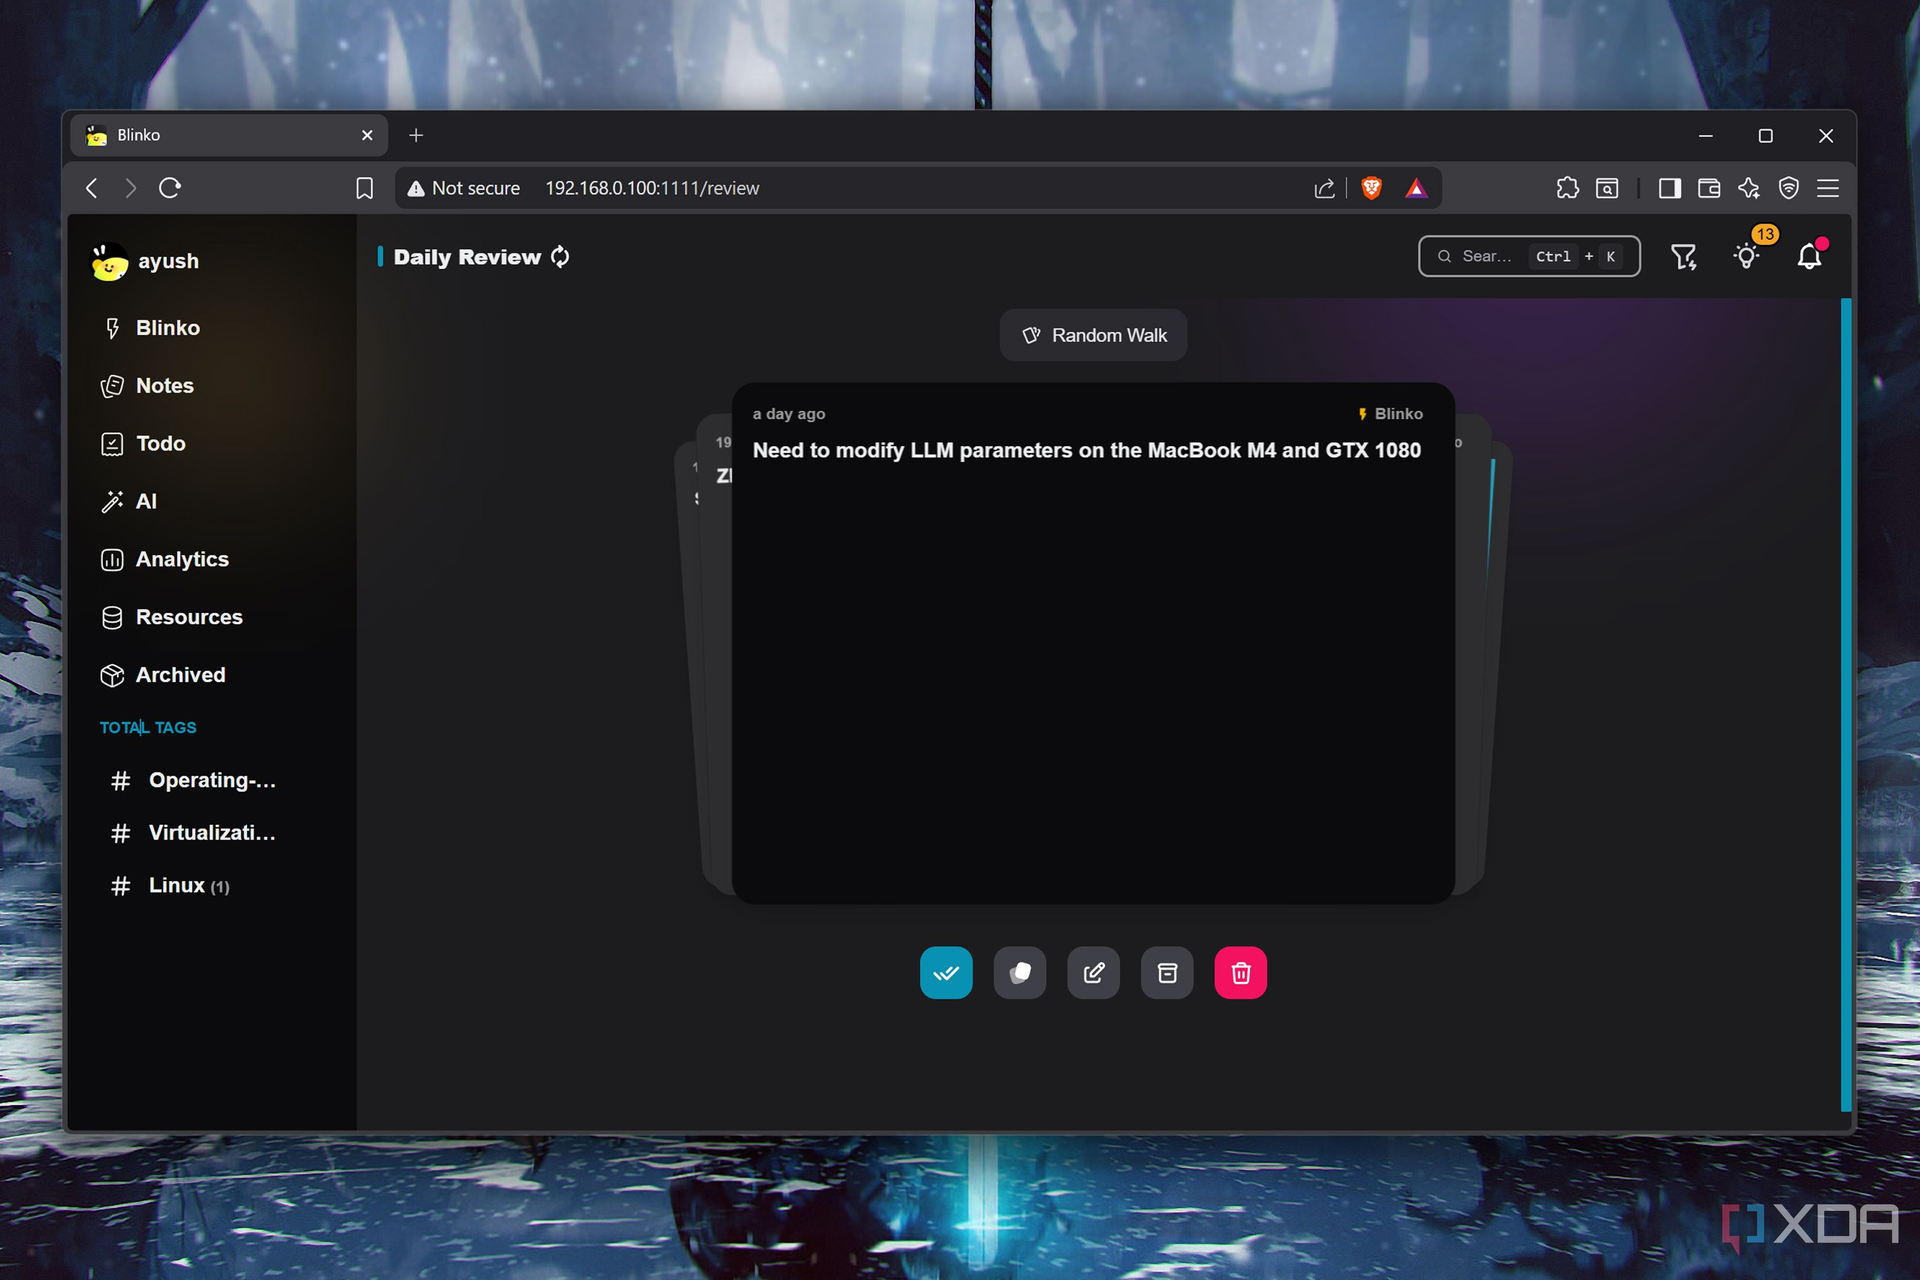
Task: Edit the current review note
Action: pos(1094,972)
